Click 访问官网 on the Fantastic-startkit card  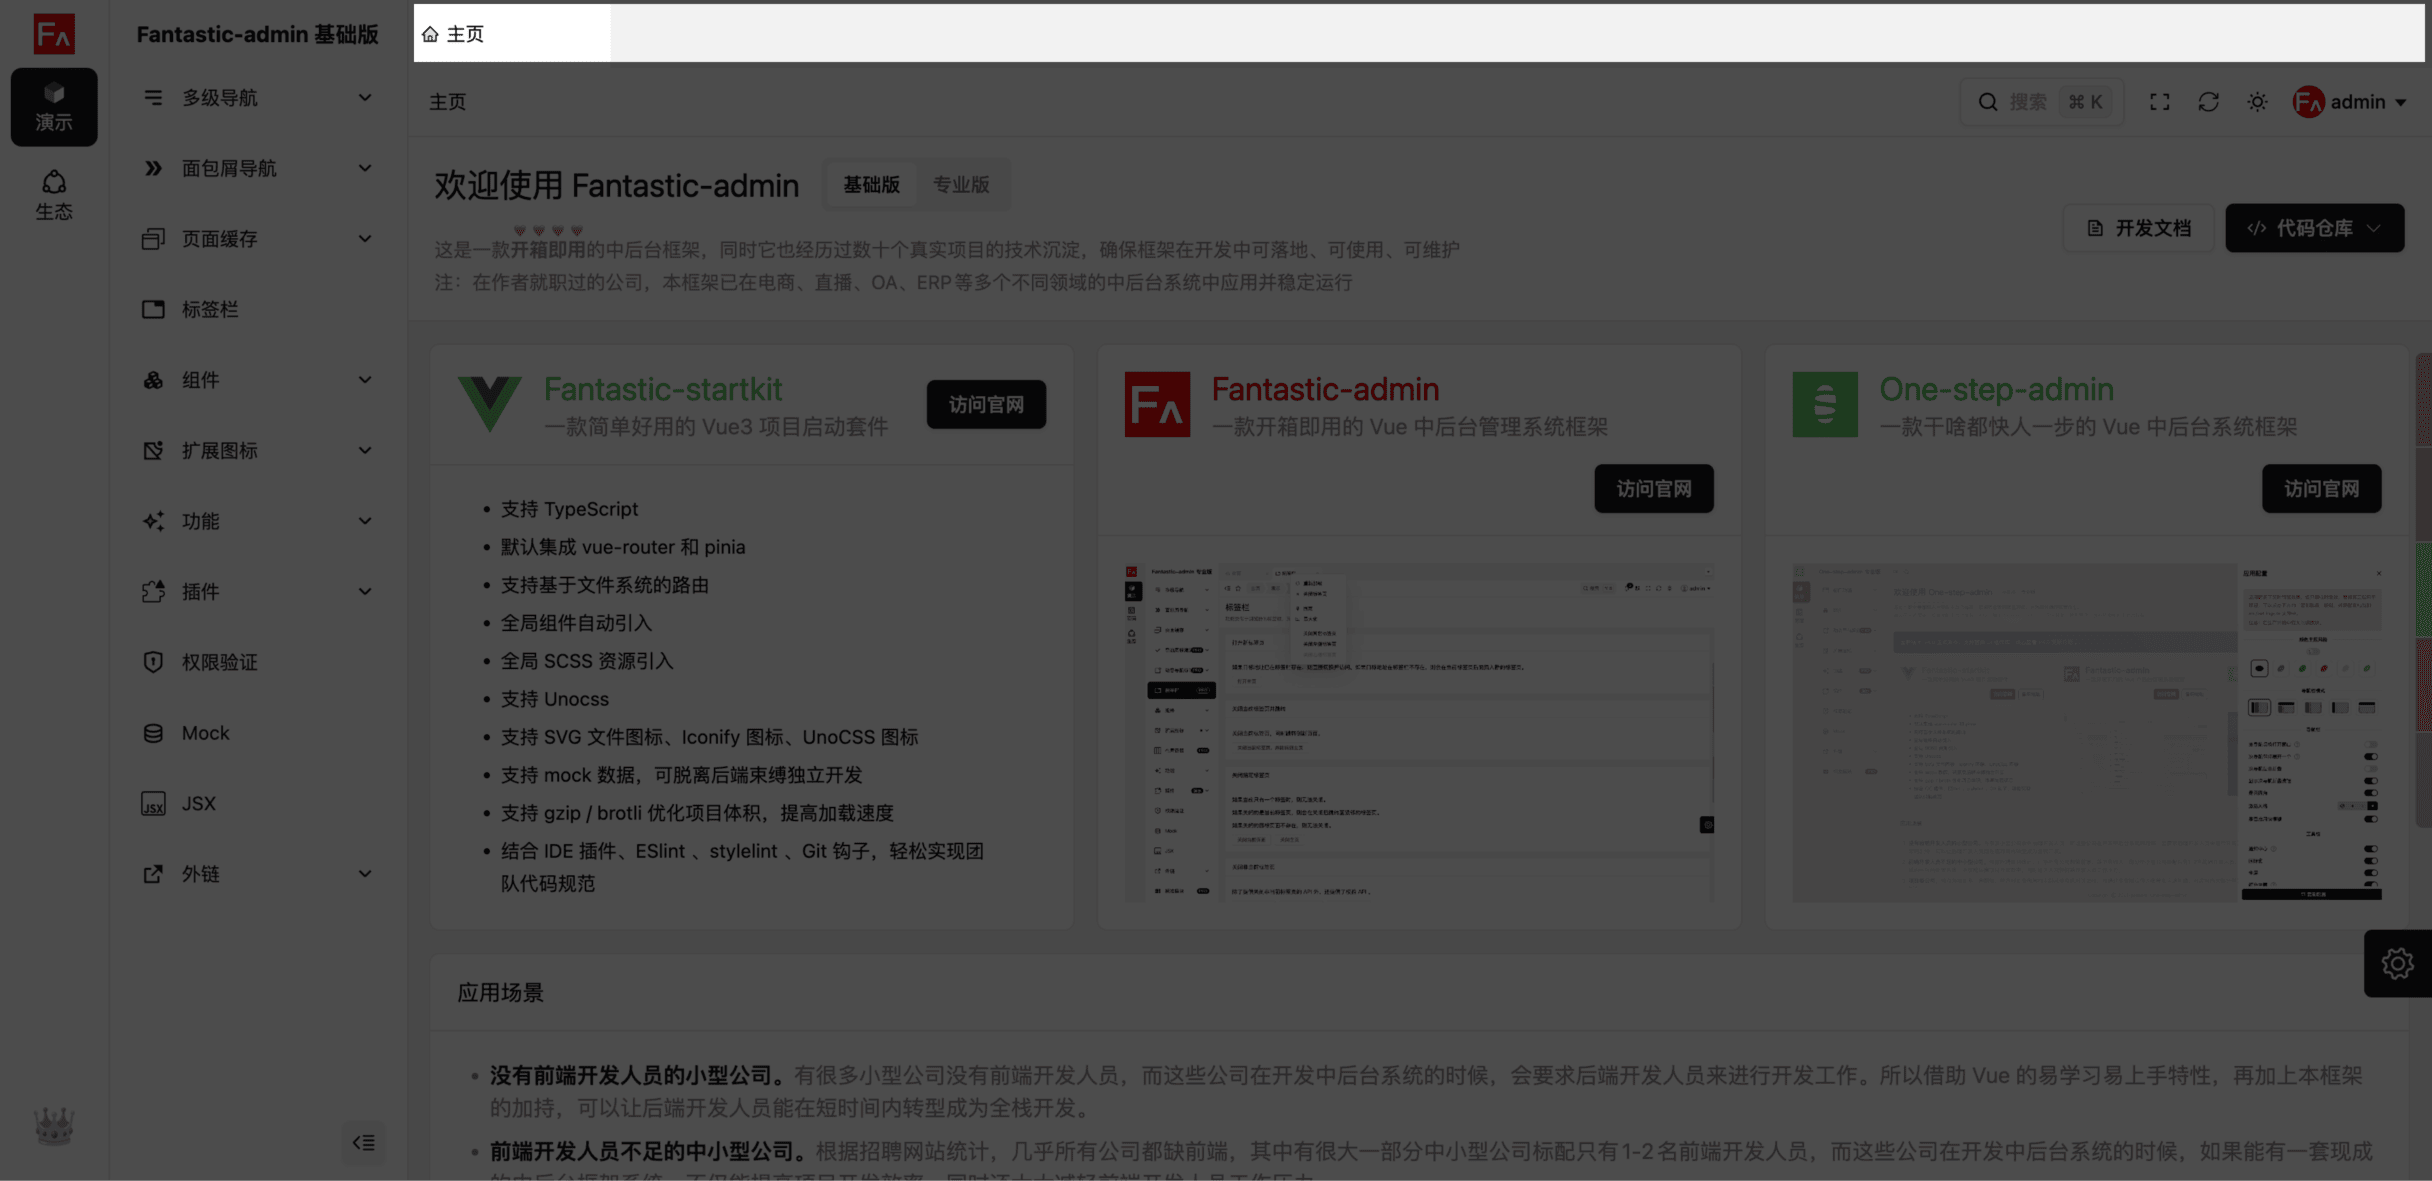click(x=986, y=405)
